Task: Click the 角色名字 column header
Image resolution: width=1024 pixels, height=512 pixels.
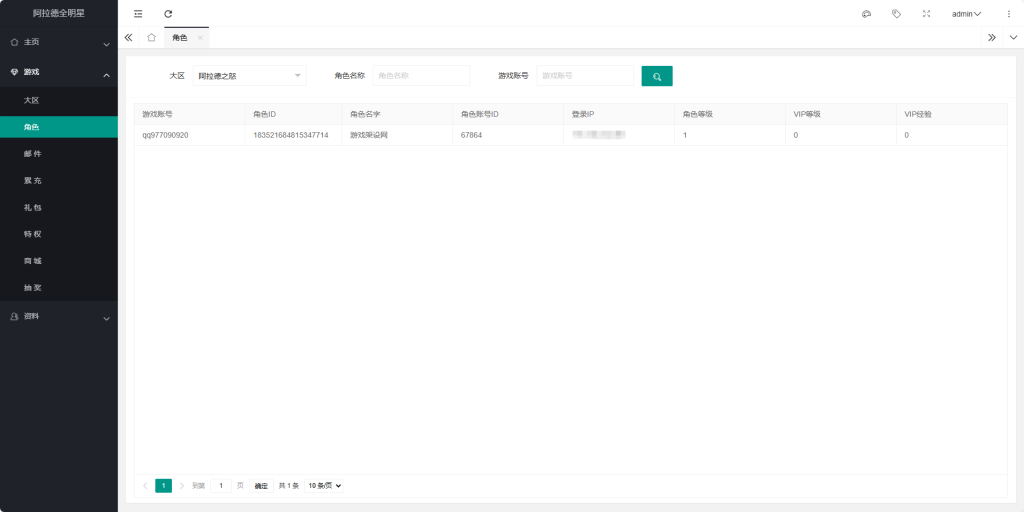Action: [x=397, y=114]
